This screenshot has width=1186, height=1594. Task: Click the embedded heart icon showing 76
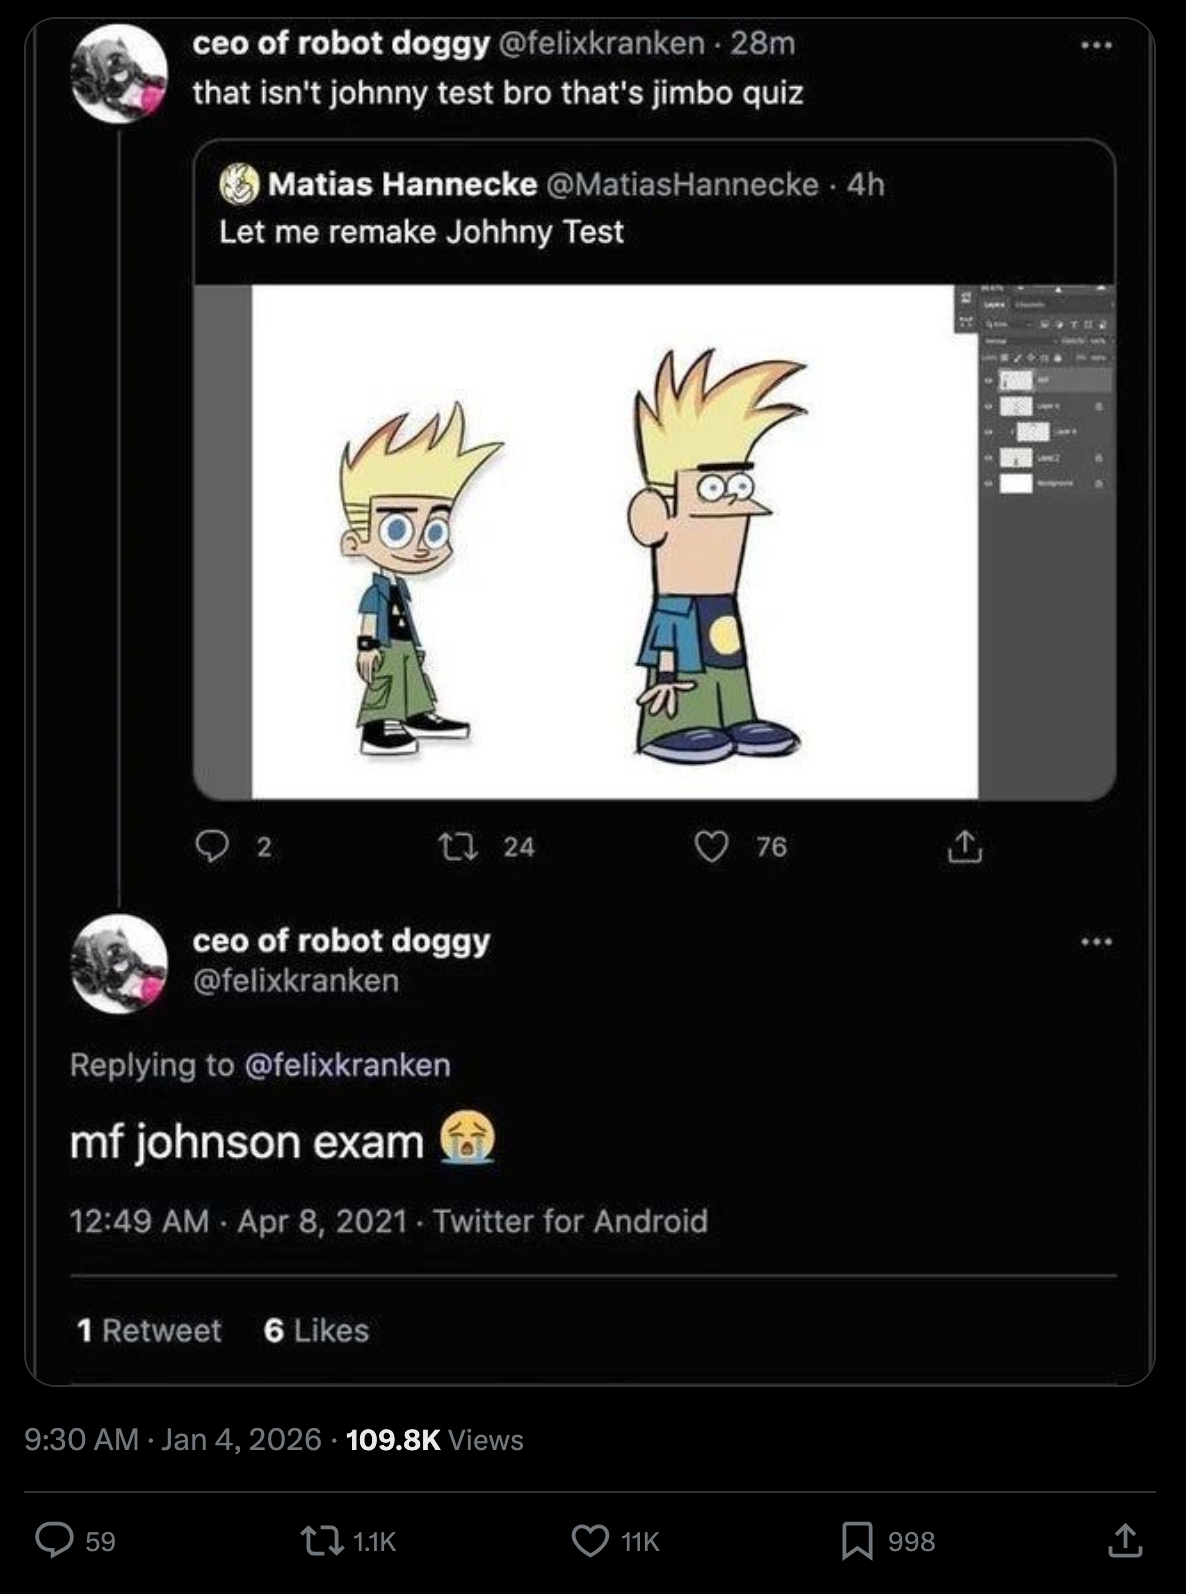710,847
